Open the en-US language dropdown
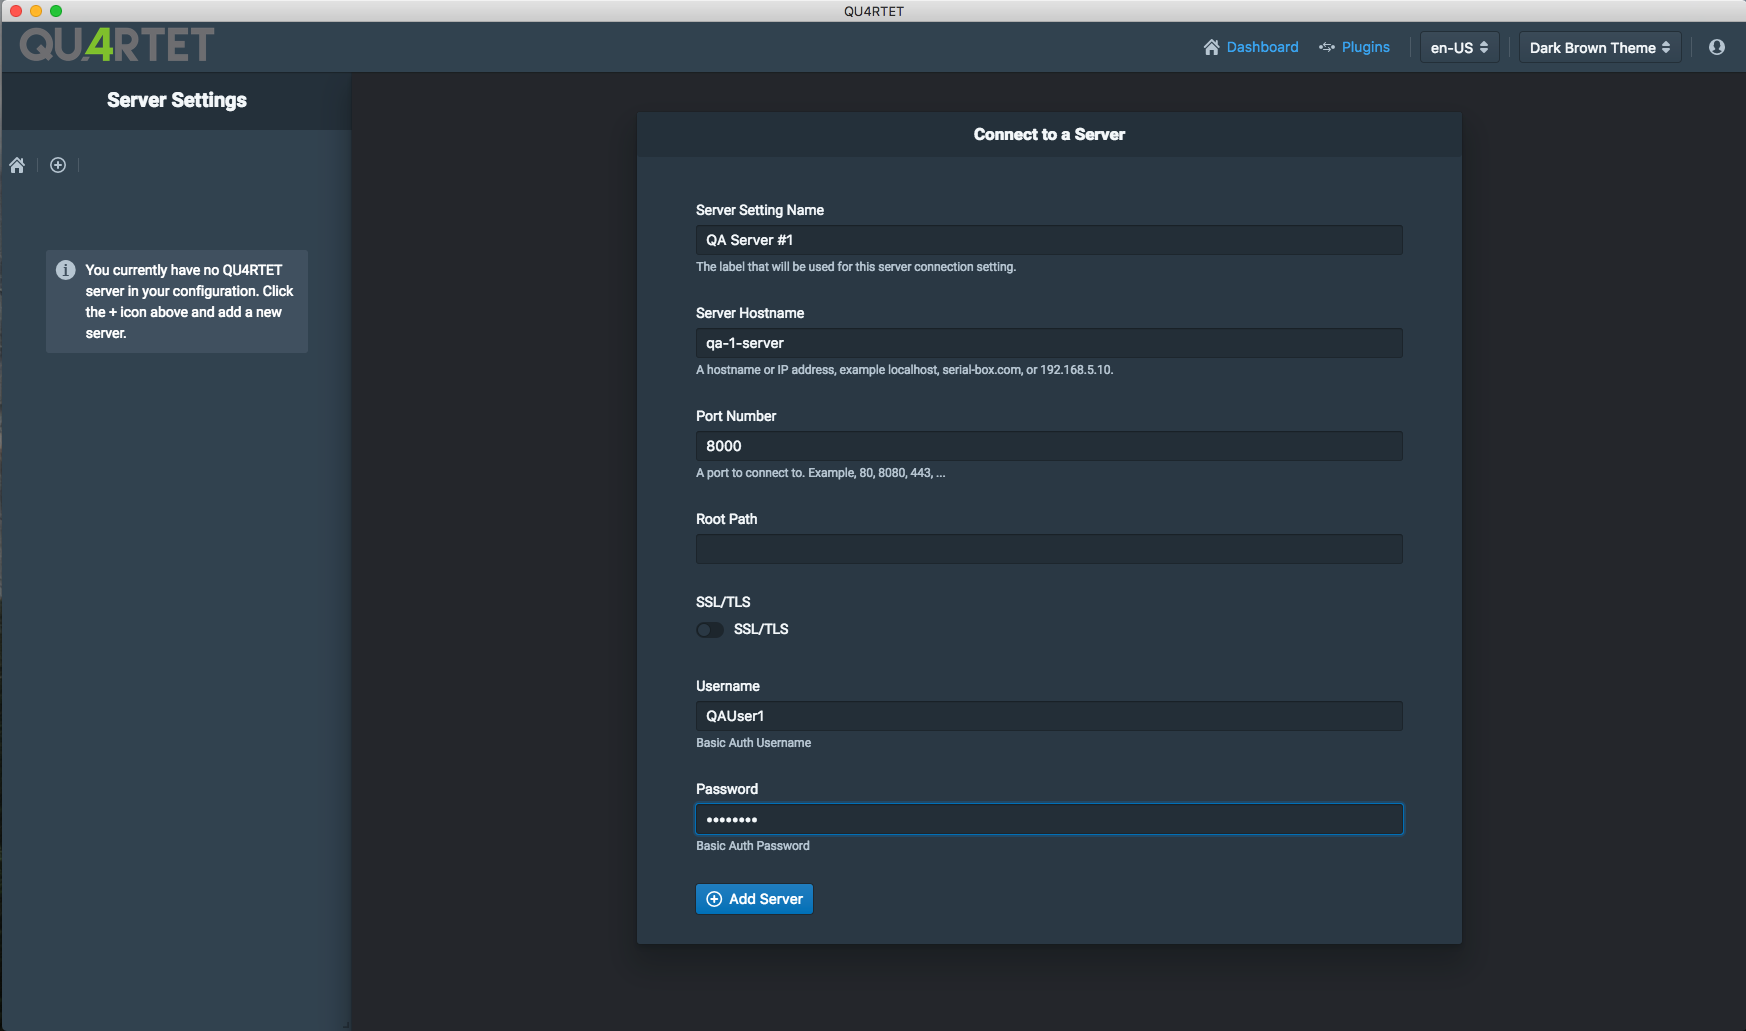 click(x=1459, y=47)
